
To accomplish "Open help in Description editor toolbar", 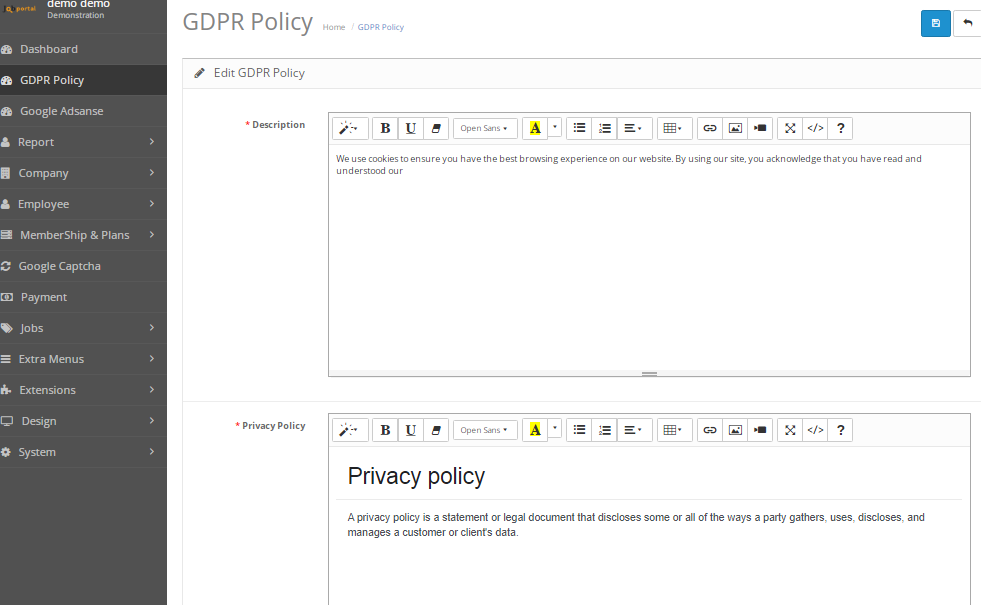I will click(x=840, y=129).
